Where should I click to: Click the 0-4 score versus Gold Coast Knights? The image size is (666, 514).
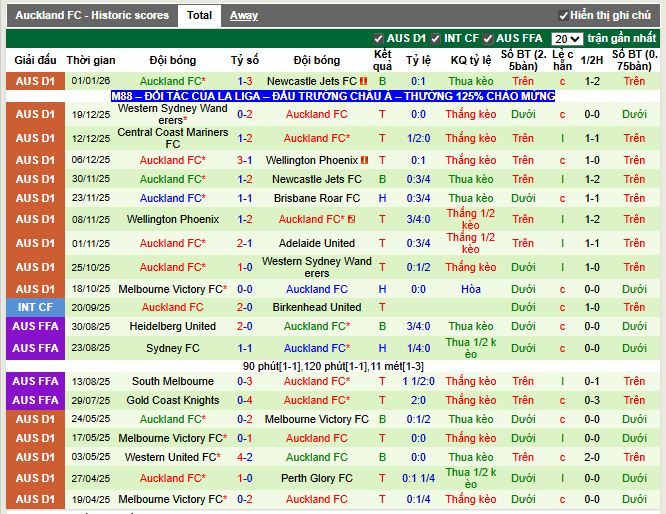245,400
